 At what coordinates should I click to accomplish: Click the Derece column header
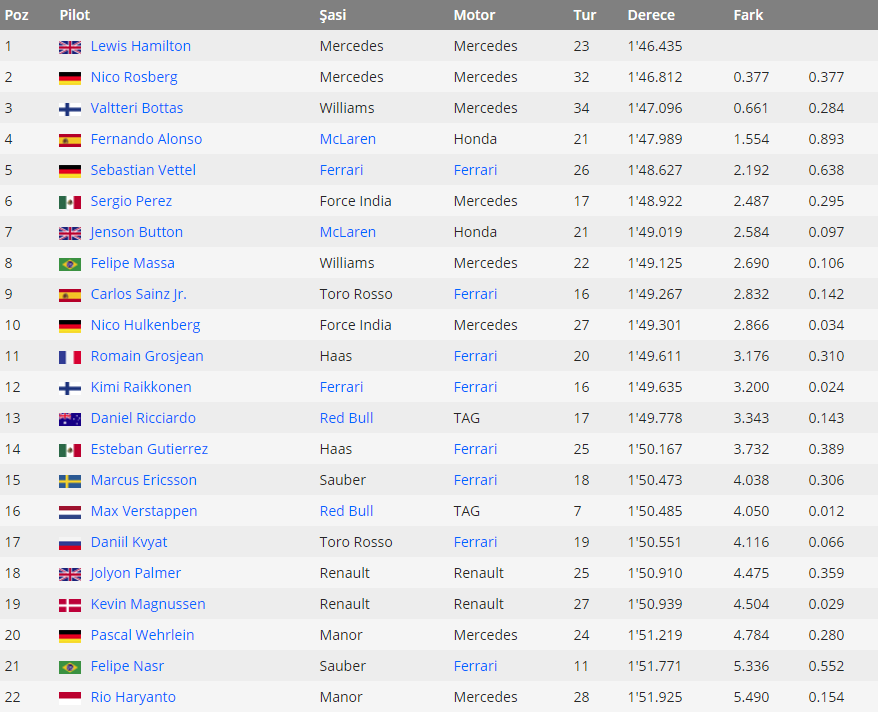(x=651, y=15)
